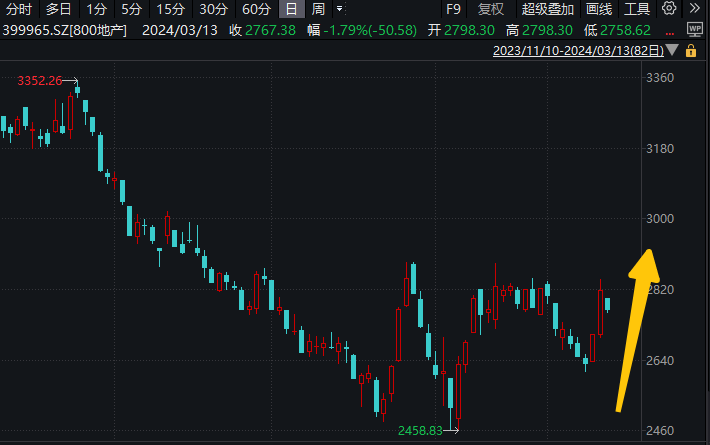Open the 画线 drawing tools
710x445 pixels.
(x=598, y=9)
